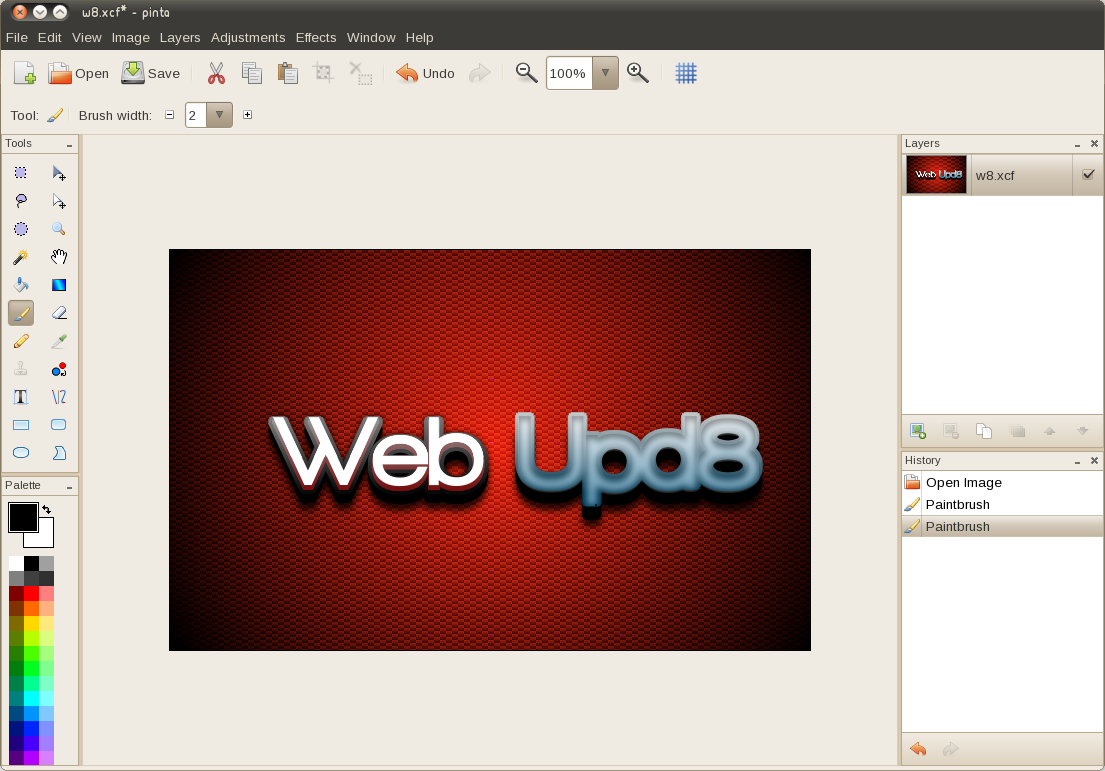The image size is (1105, 771).
Task: Minimize the Layers panel
Action: [x=1078, y=144]
